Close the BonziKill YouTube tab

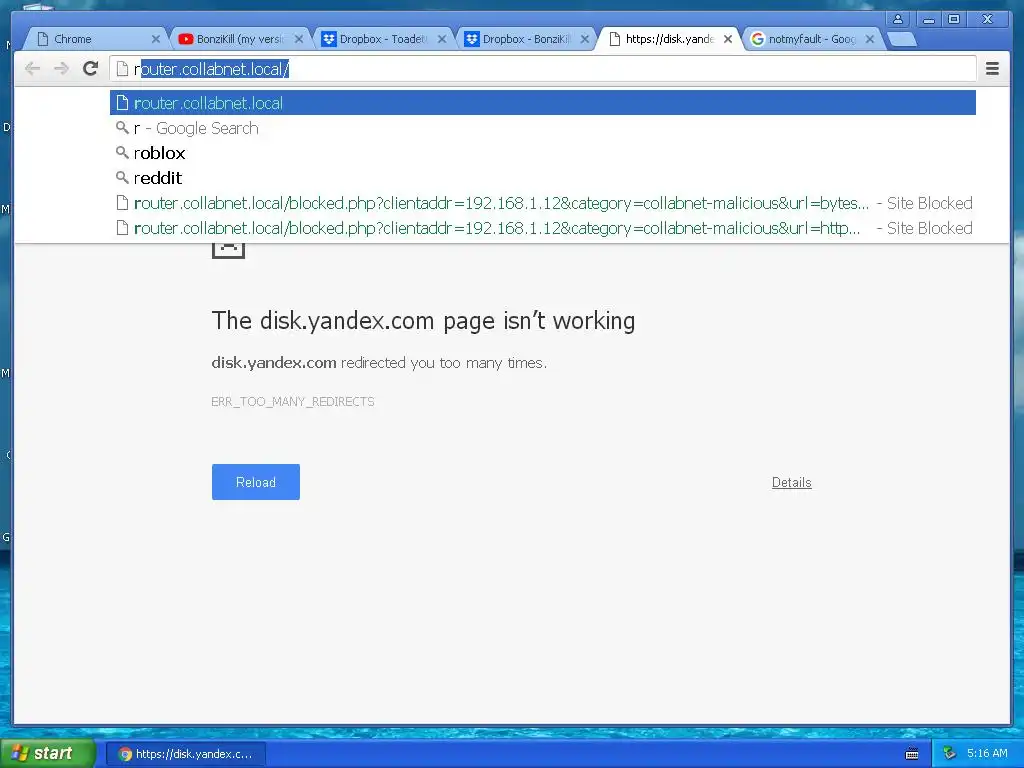298,39
